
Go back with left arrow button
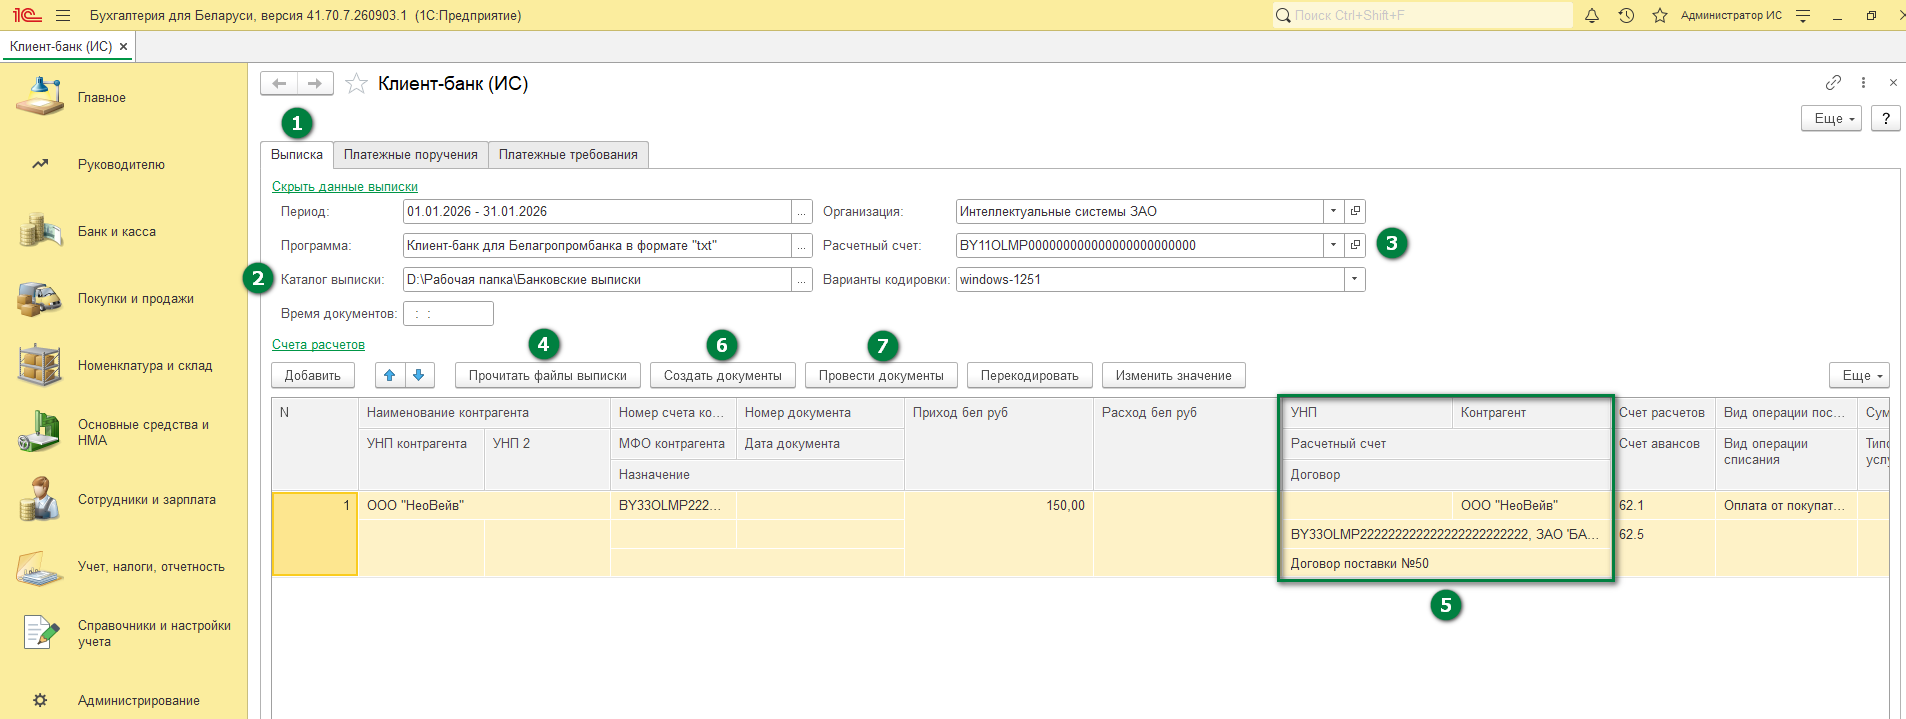tap(279, 84)
